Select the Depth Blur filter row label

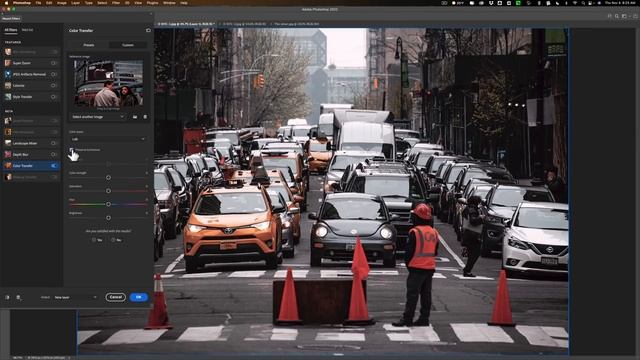(x=20, y=155)
